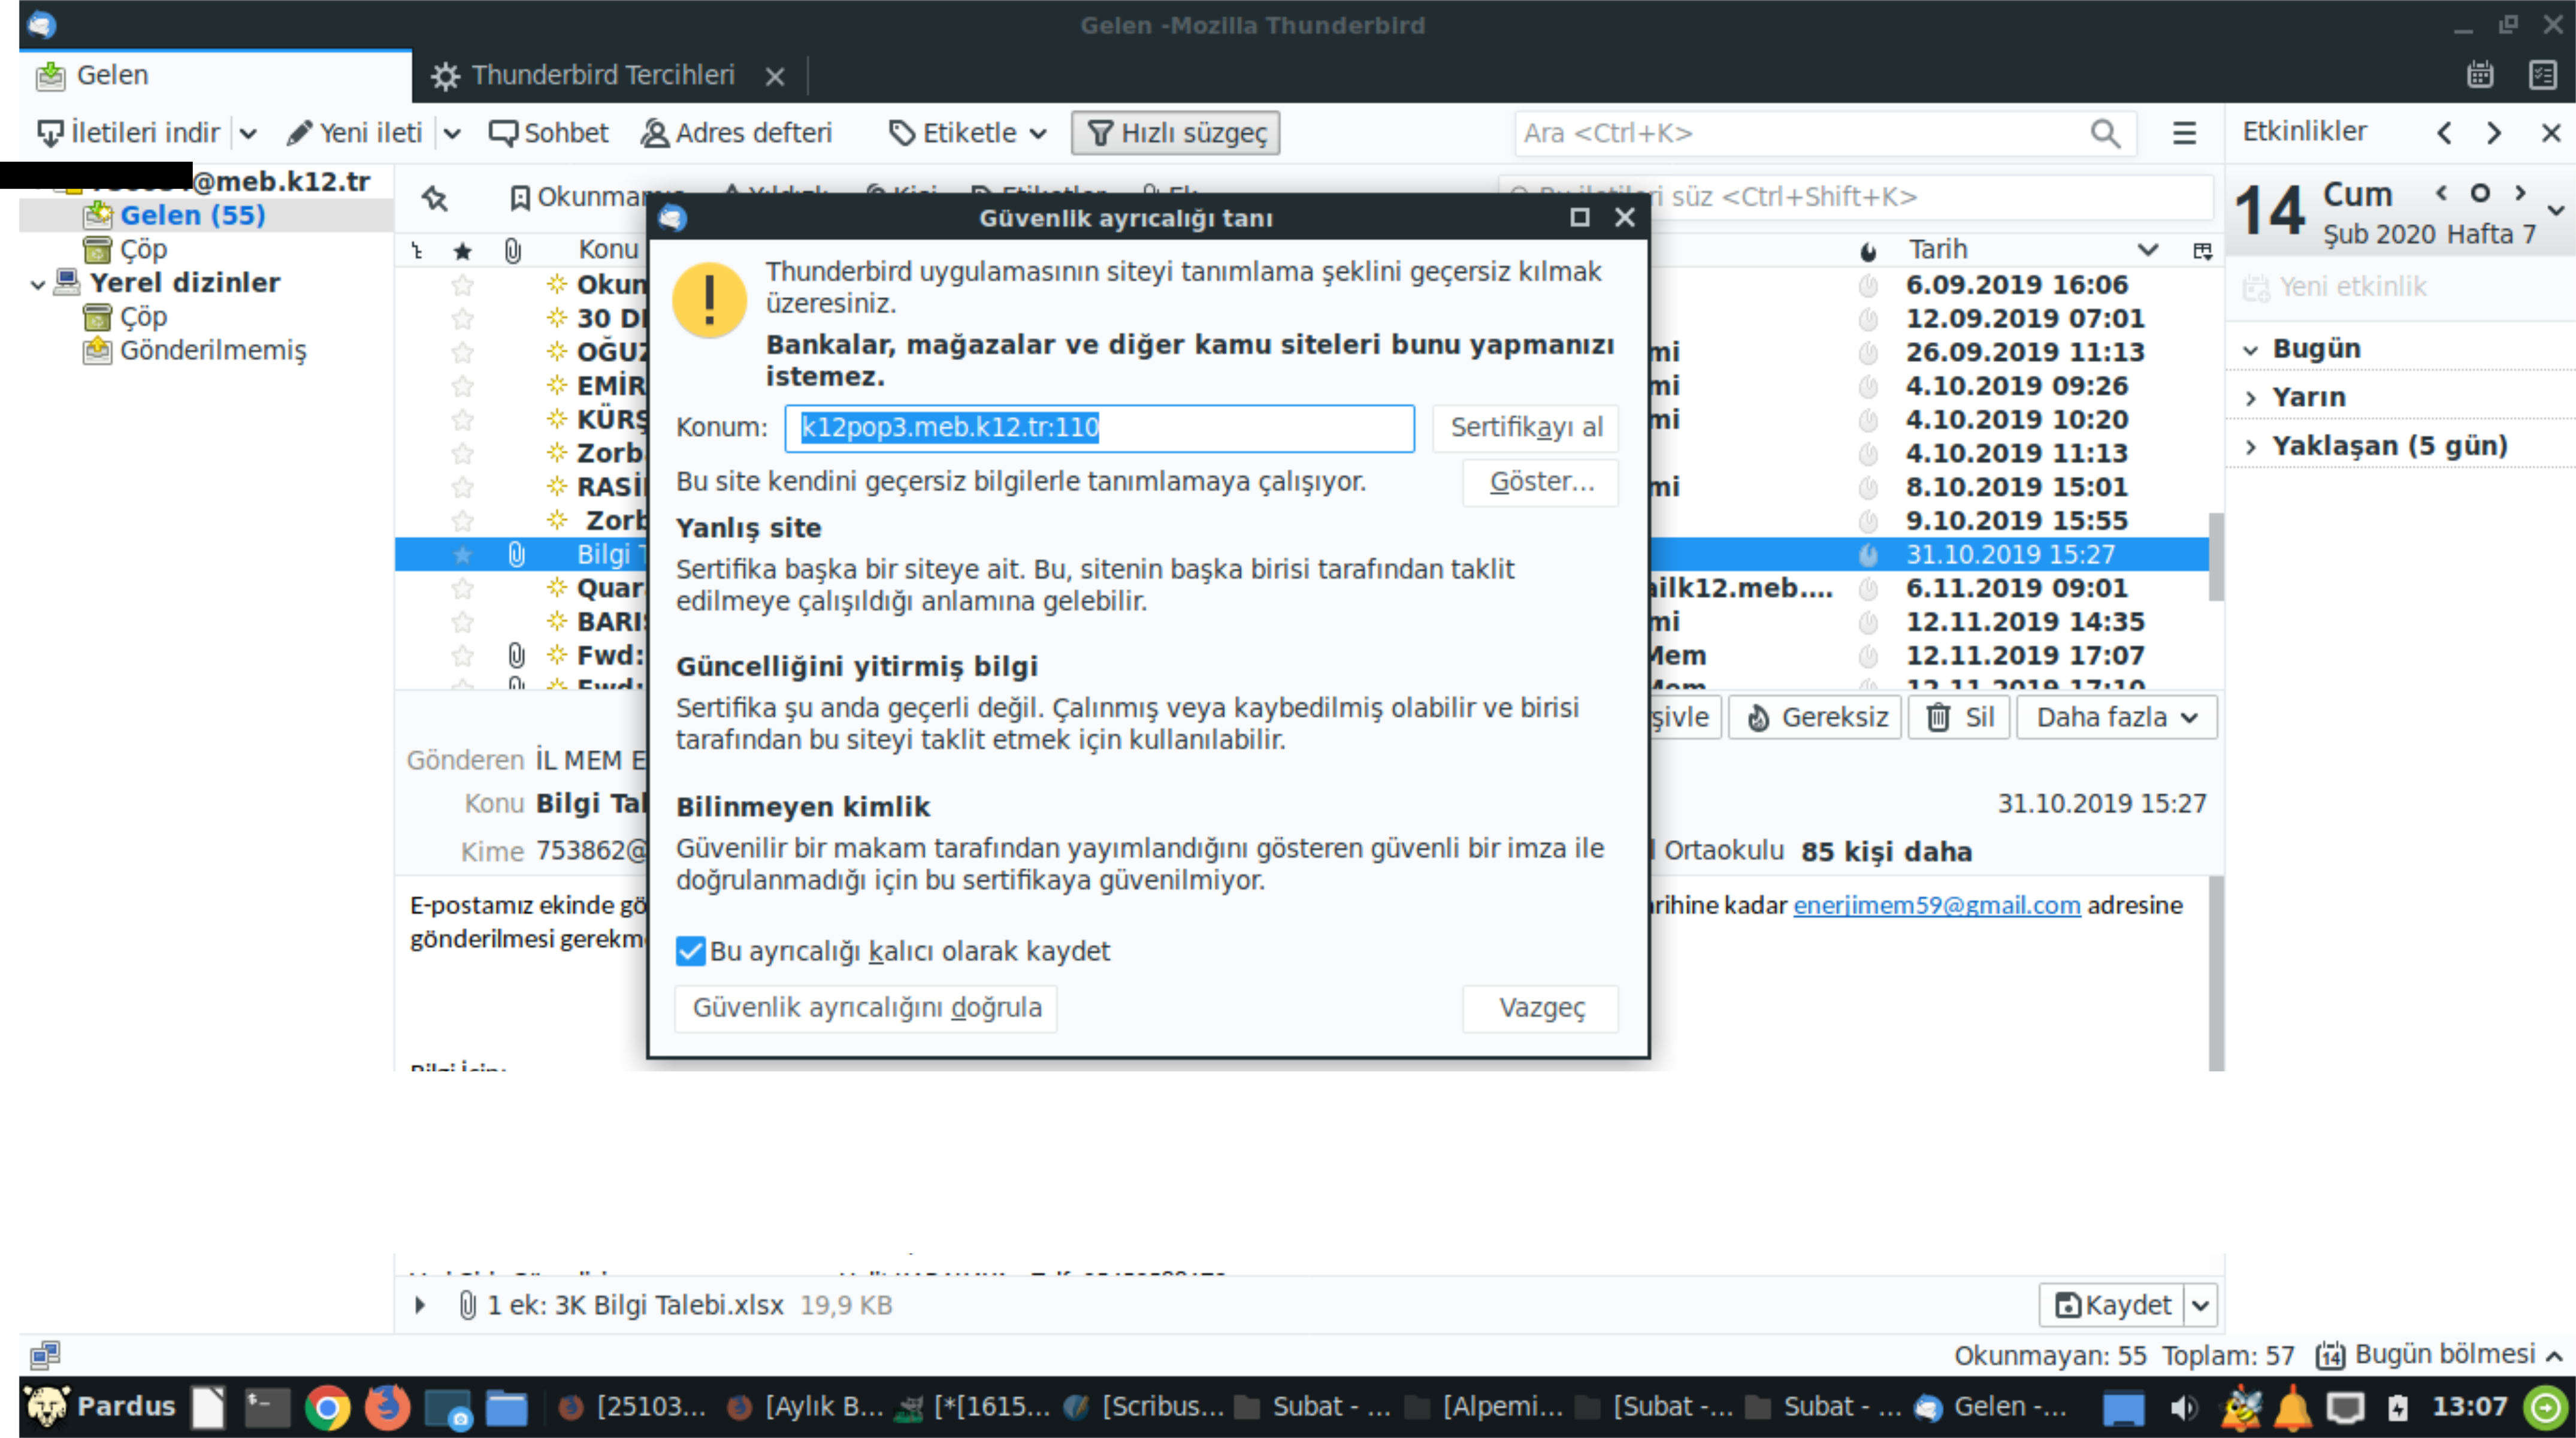Click Güvenlik ayrıcalığını doğrula button
2576x1438 pixels.
pos(866,1007)
